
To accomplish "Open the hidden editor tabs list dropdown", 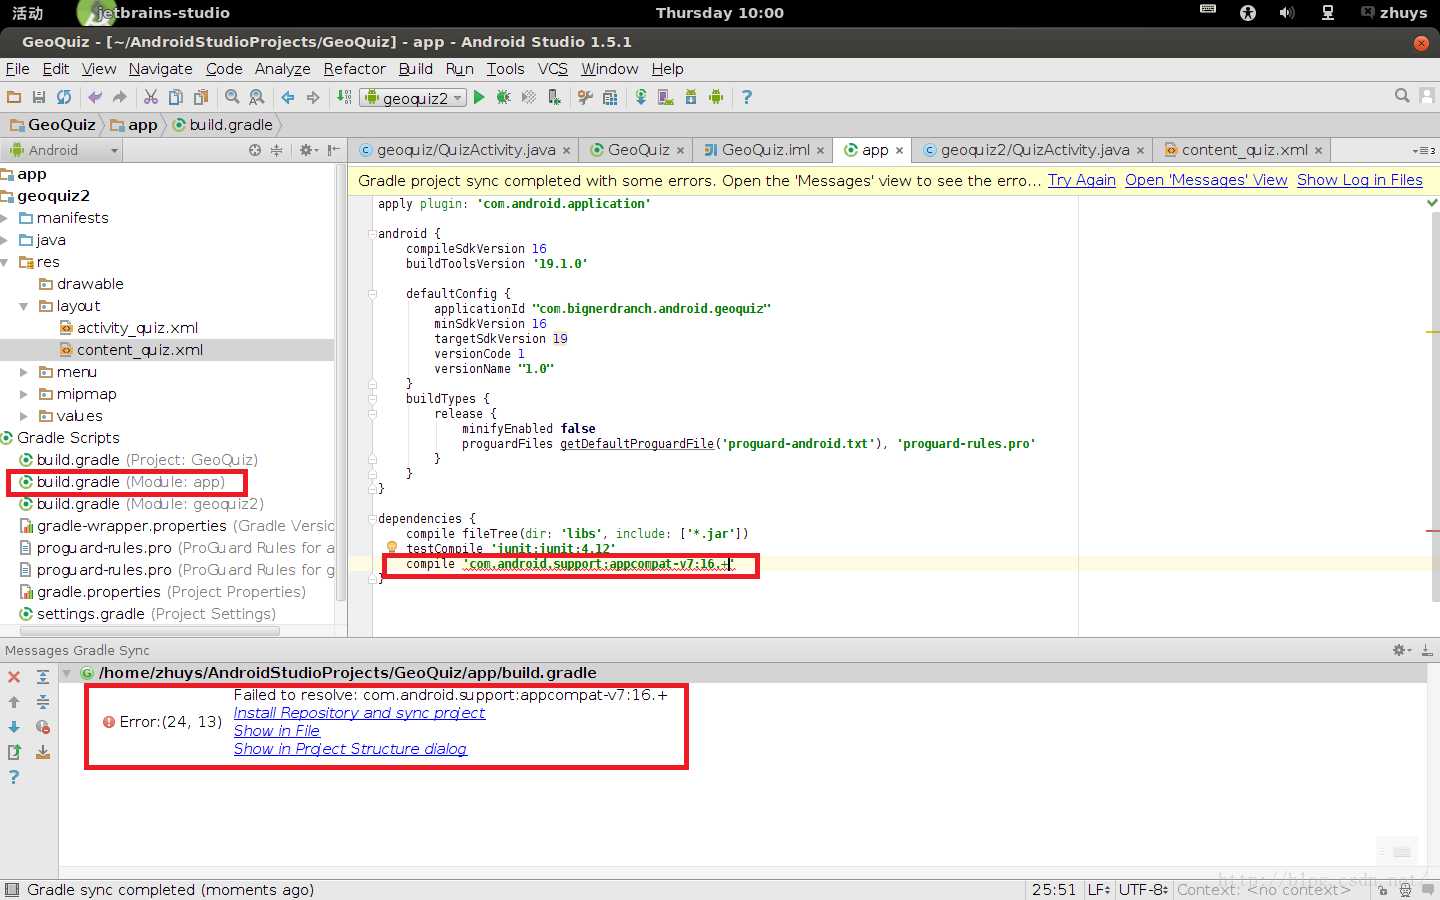I will [x=1423, y=151].
